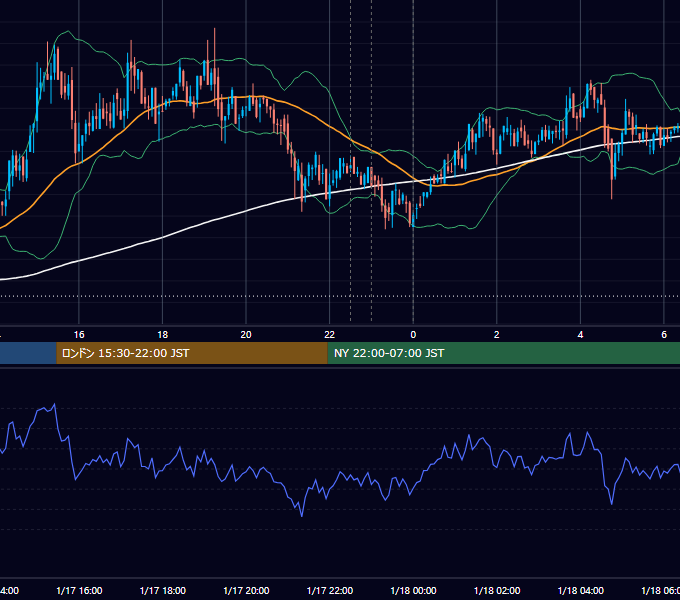This screenshot has width=680, height=600.
Task: Click hour label 6 on upper axis
Action: click(x=664, y=334)
